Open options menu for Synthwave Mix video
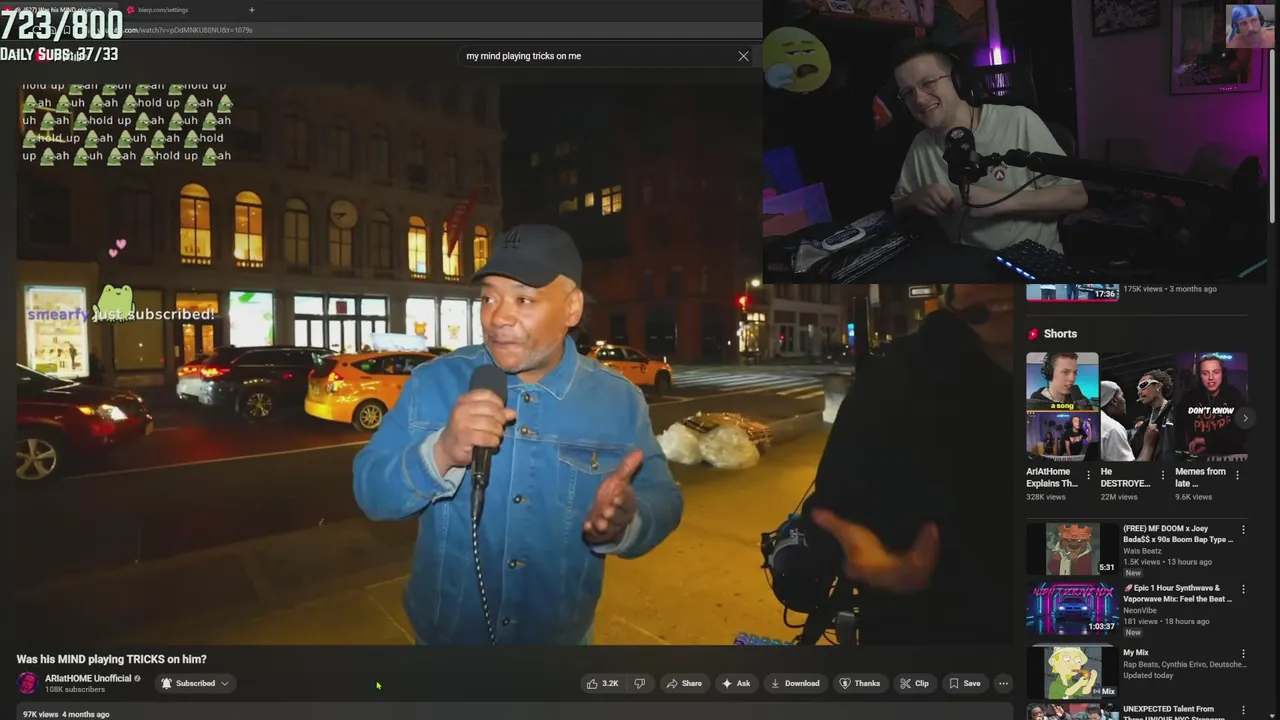Image resolution: width=1280 pixels, height=720 pixels. point(1244,590)
